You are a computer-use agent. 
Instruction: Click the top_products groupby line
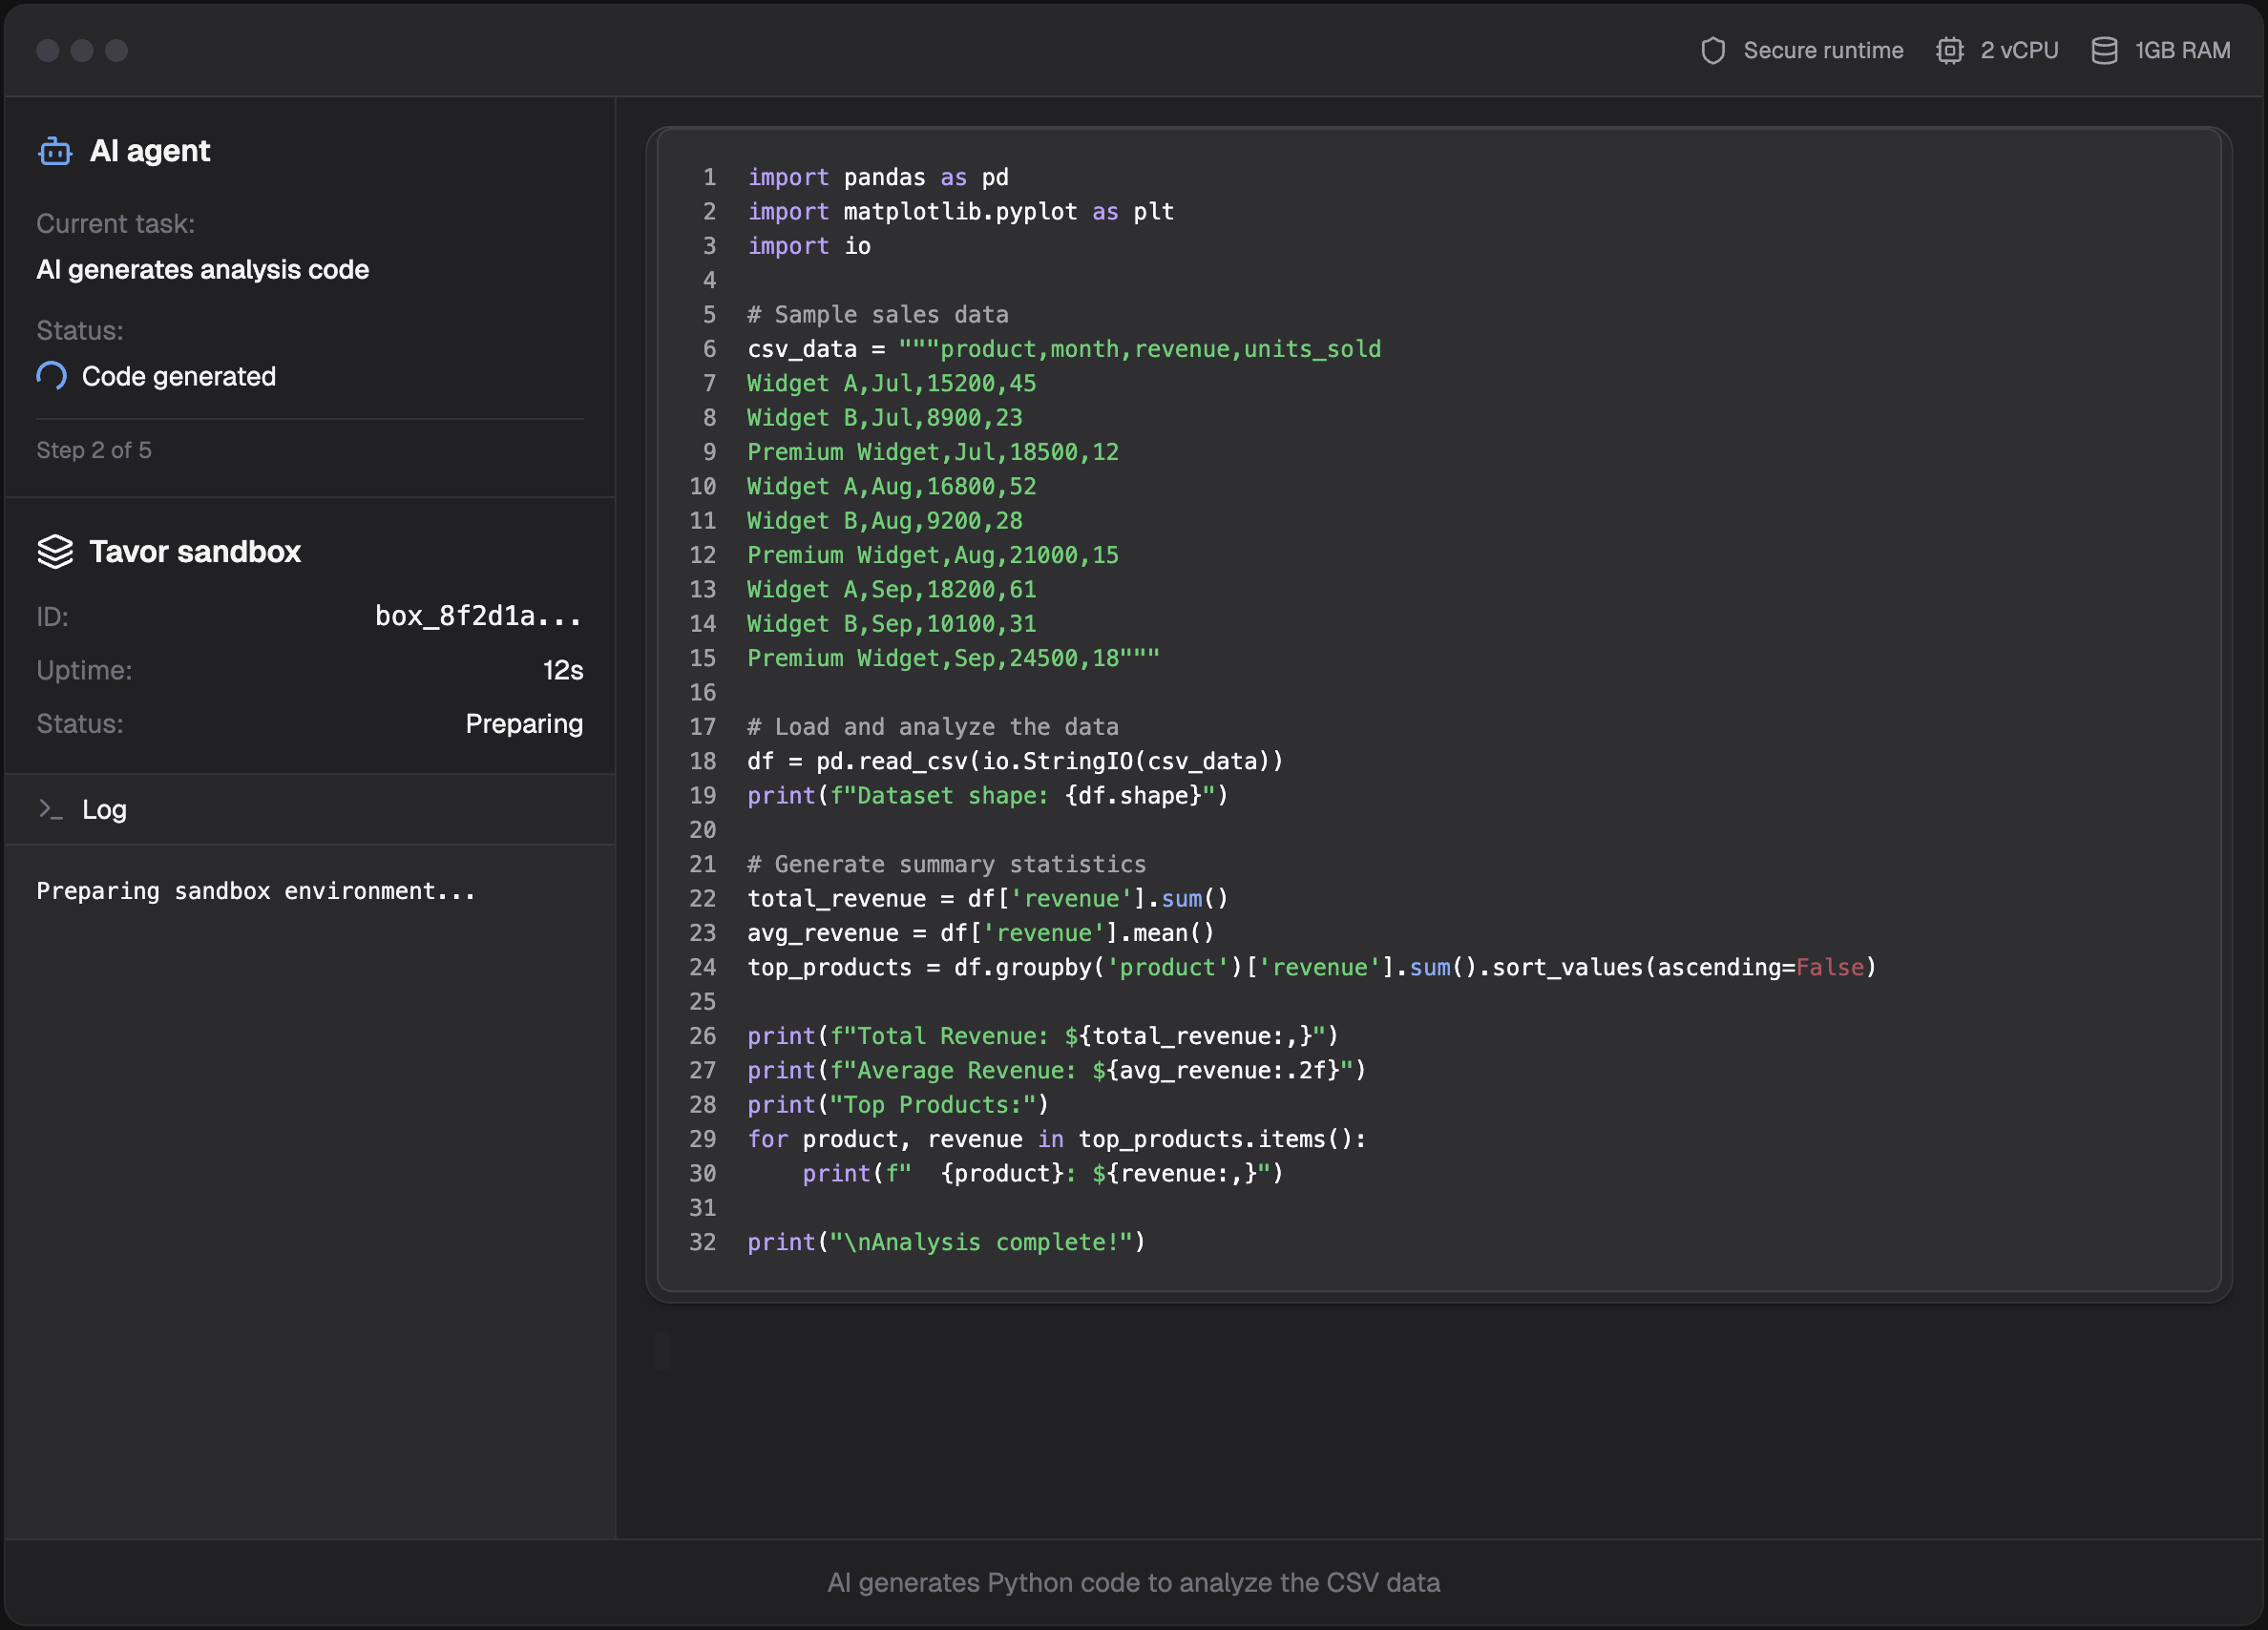(1312, 967)
